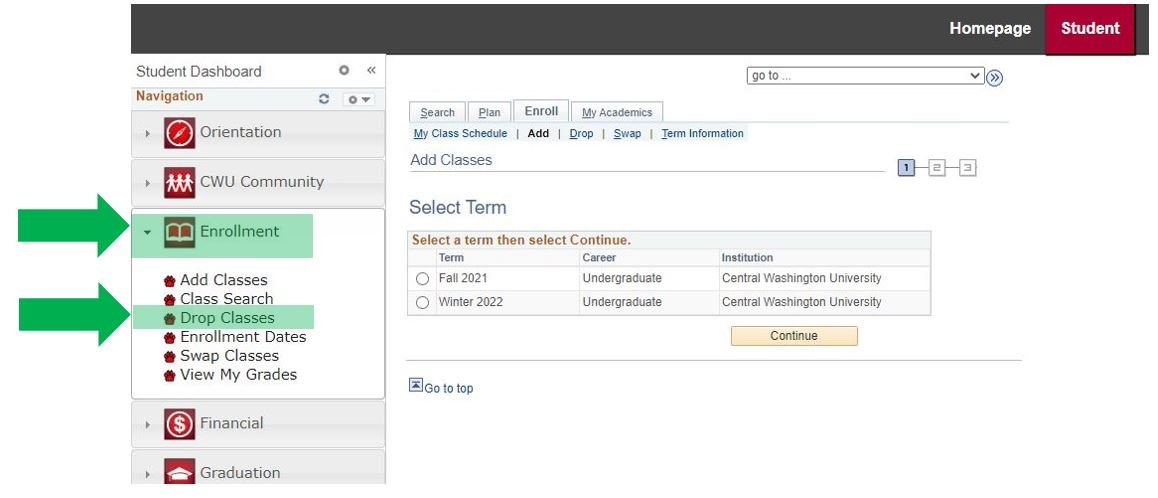Open the Student menu item
This screenshot has width=1158, height=498.
click(x=1090, y=29)
